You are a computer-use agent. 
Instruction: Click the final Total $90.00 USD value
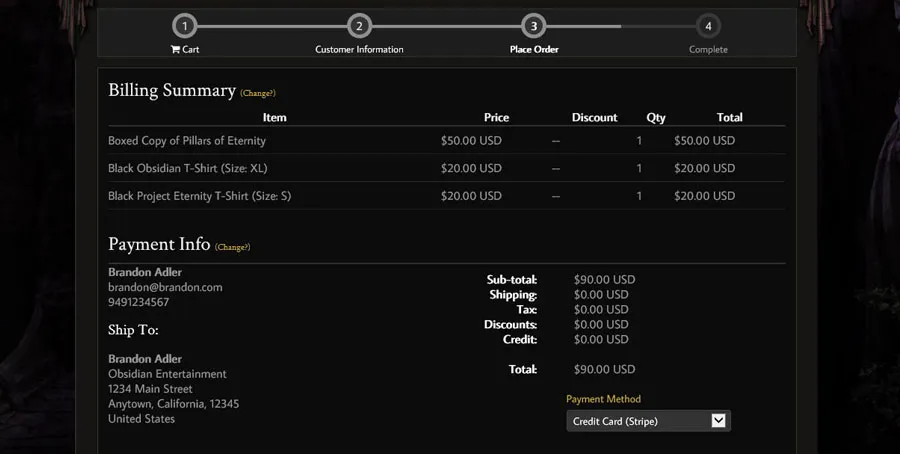604,369
